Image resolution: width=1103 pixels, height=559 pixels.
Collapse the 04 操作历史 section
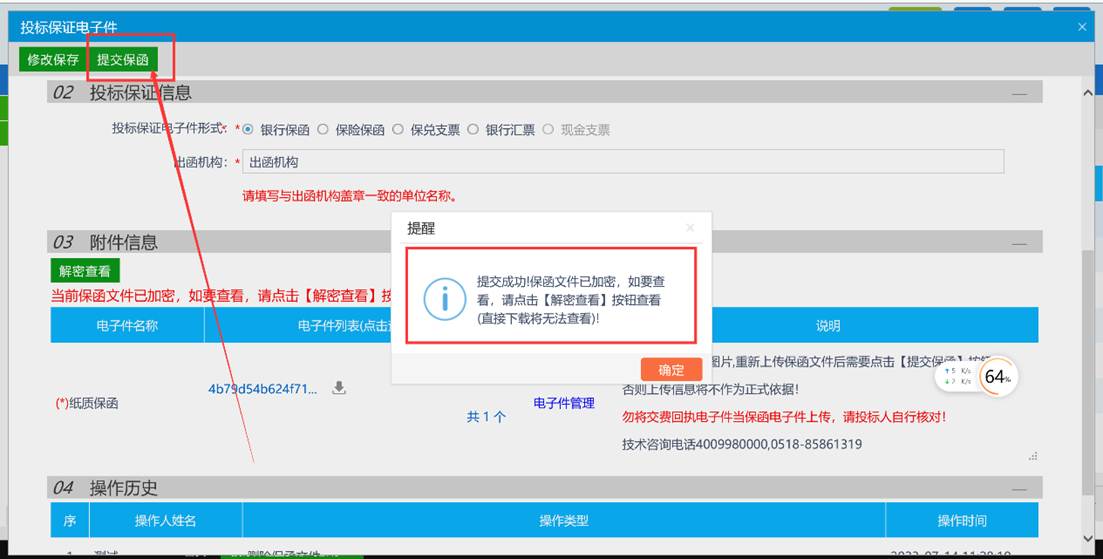point(1019,489)
